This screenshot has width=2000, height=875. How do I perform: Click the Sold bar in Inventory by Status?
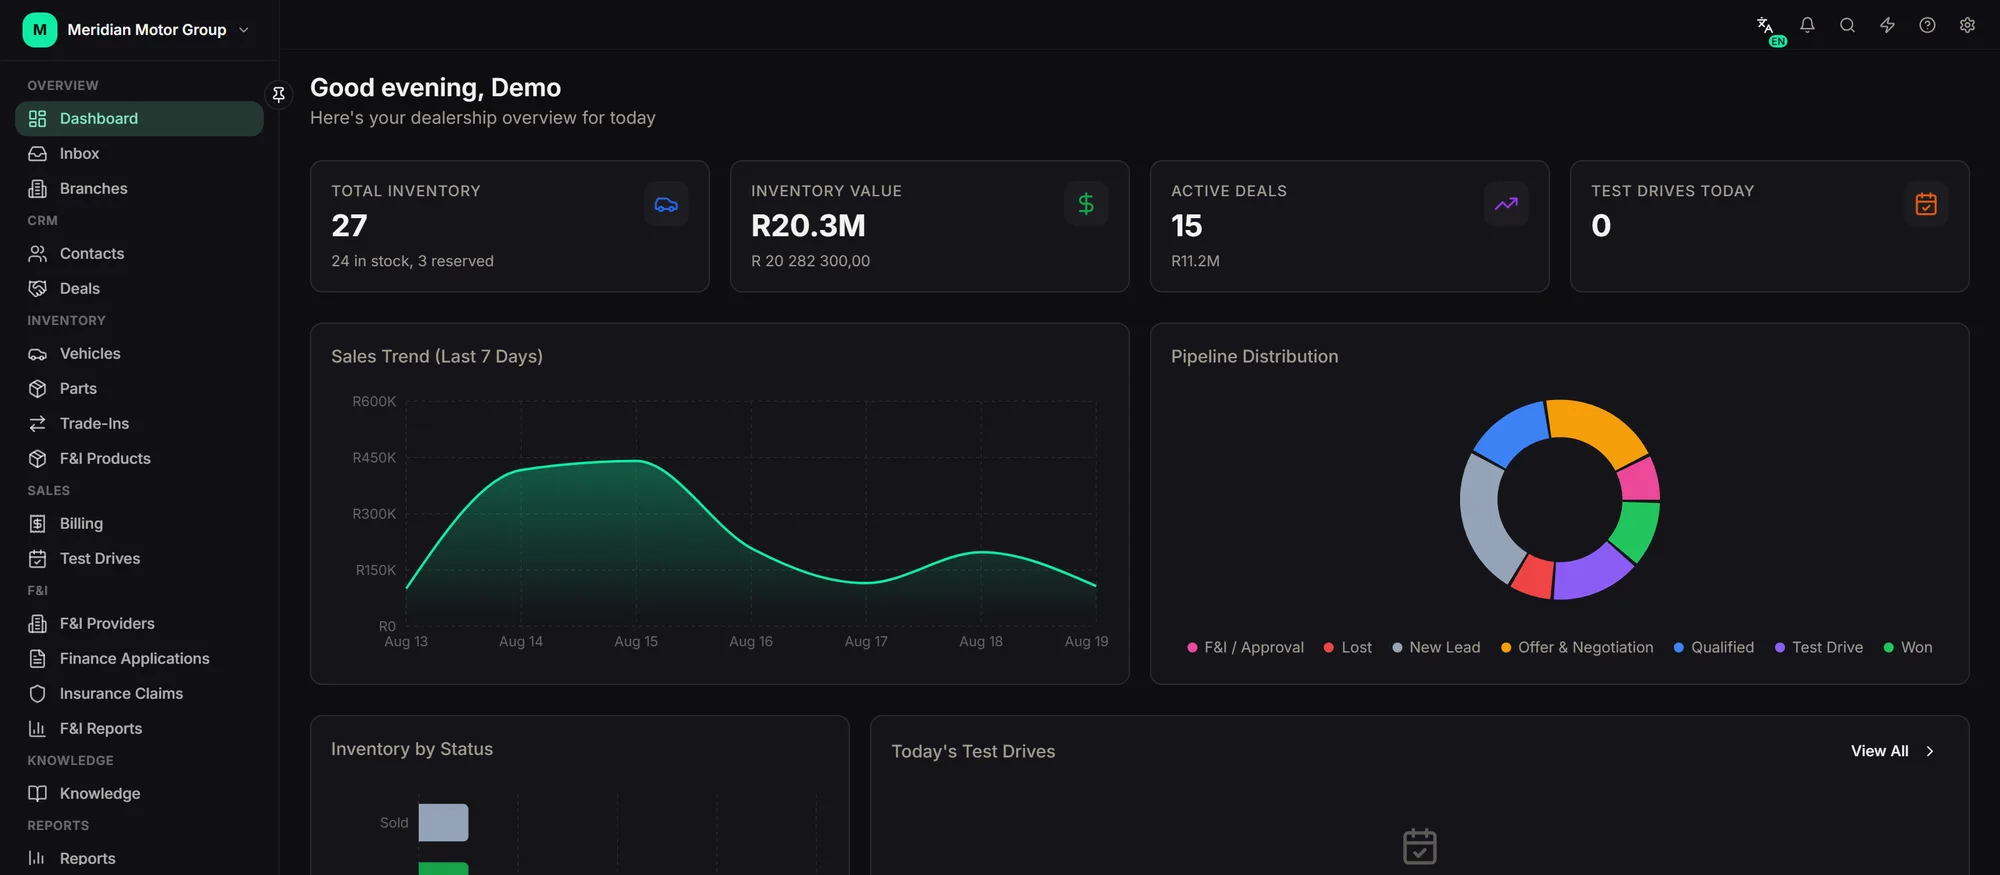tap(443, 822)
